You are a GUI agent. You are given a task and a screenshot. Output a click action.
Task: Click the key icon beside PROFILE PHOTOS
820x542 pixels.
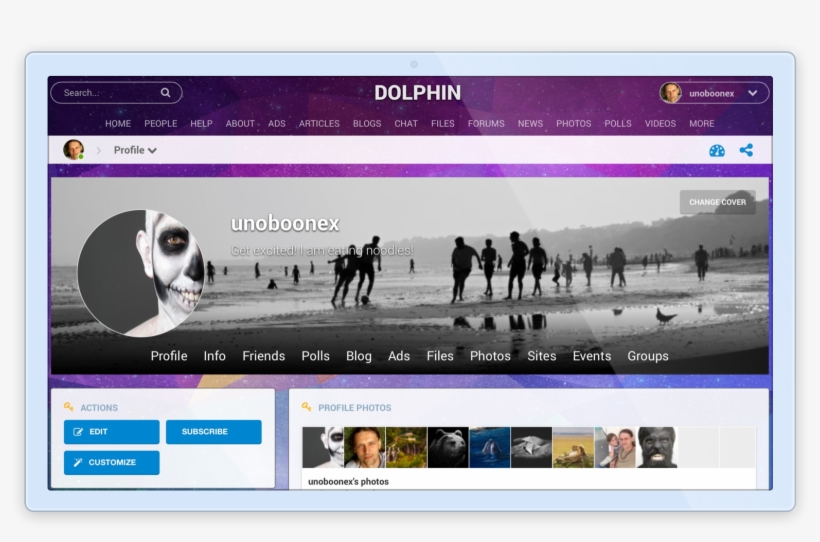306,406
